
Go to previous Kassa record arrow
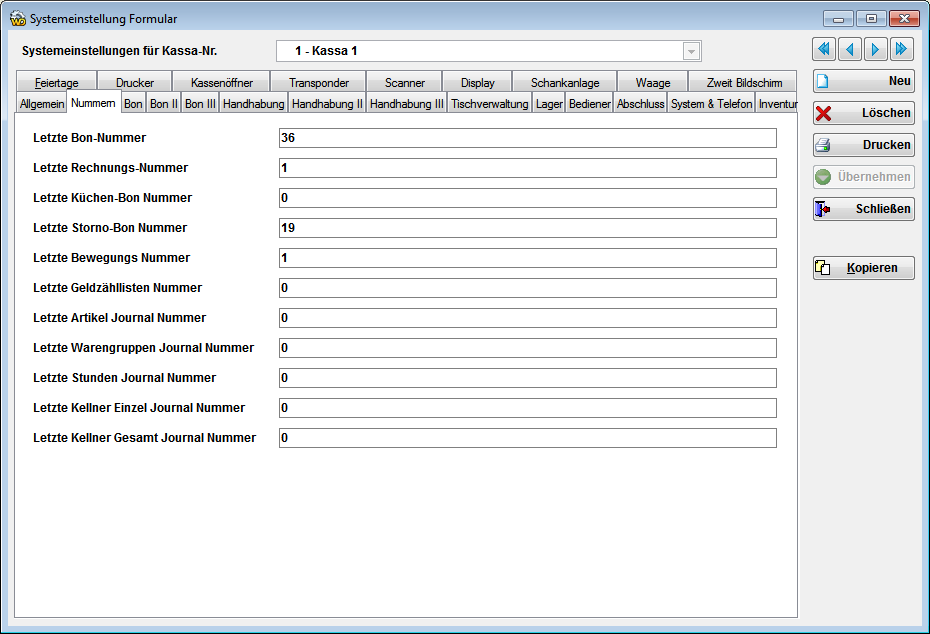850,49
